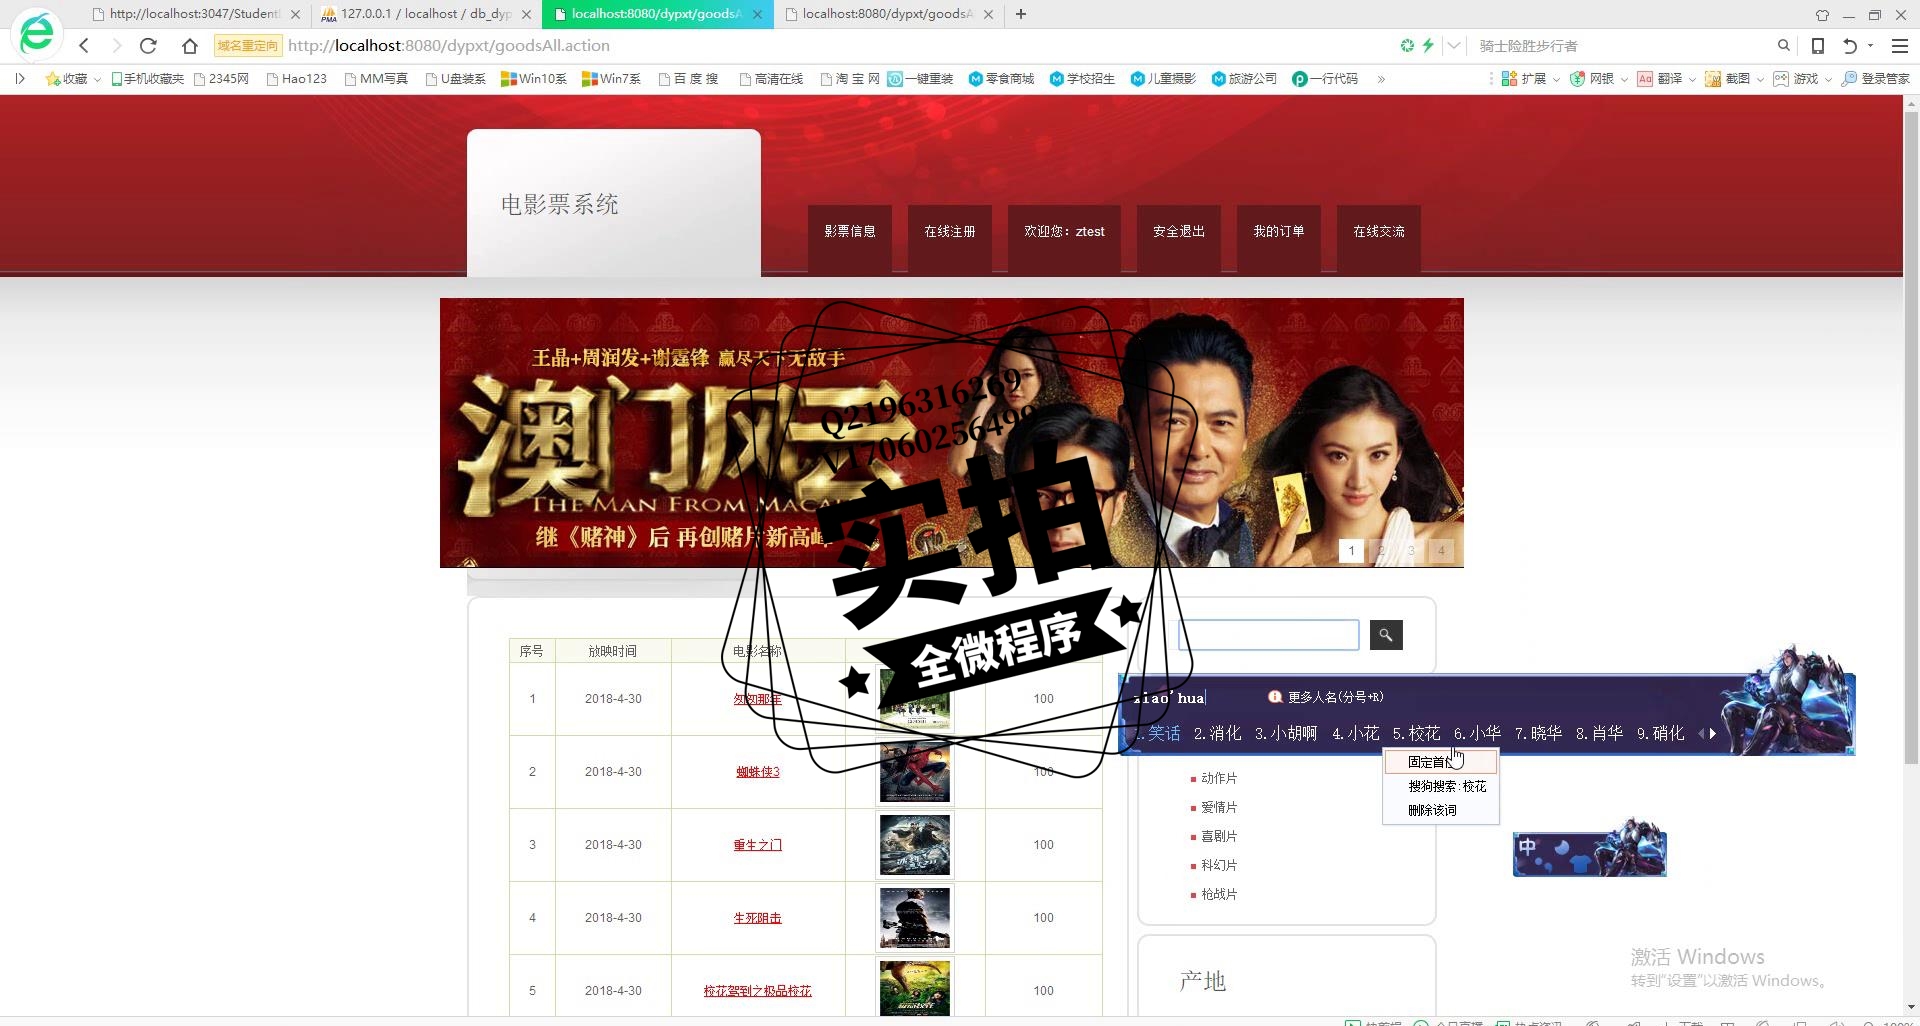Switch to the 127.0.0.1 db_dyp phpMyAdmin tab
1920x1026 pixels.
pos(426,14)
